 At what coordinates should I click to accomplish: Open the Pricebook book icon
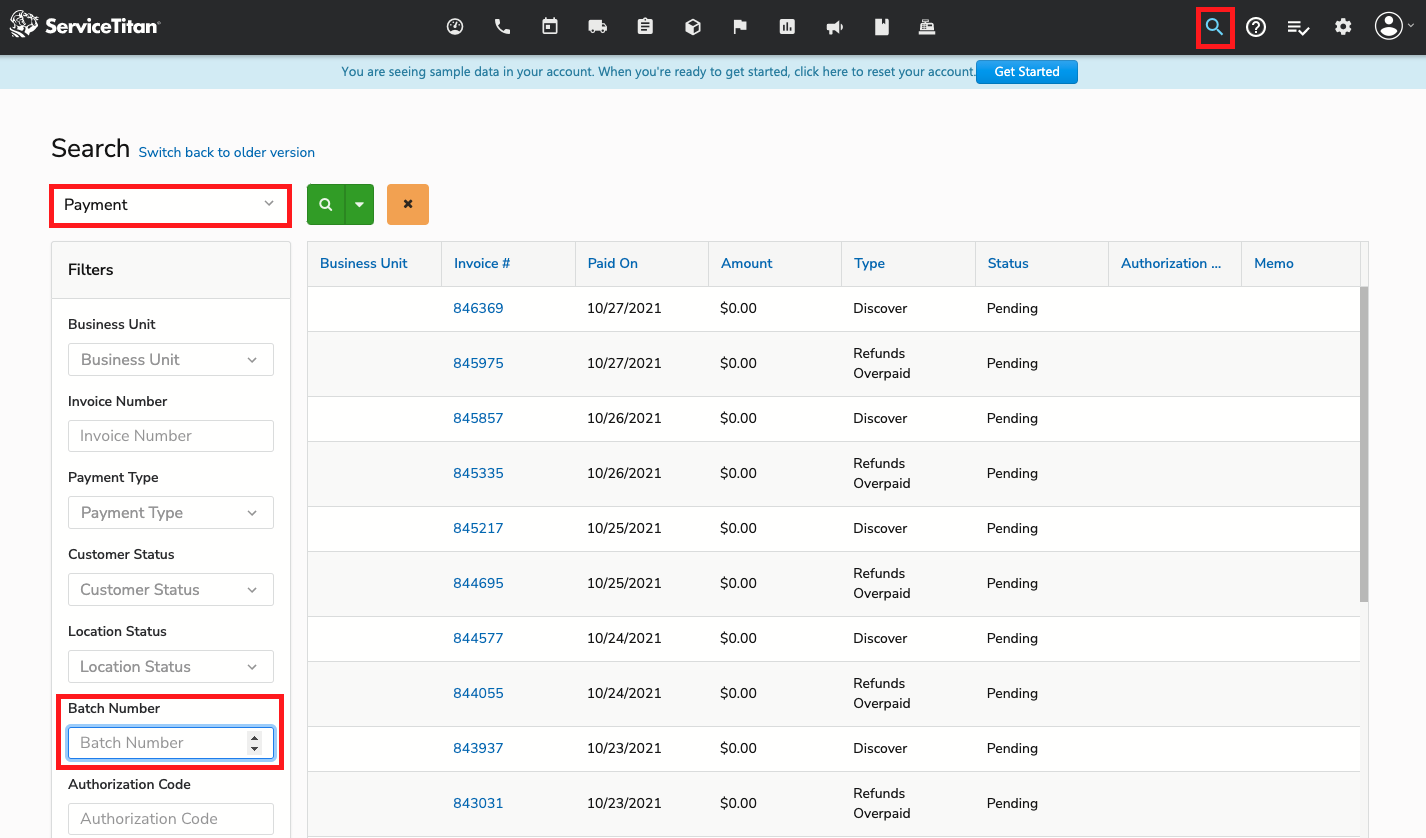(882, 27)
